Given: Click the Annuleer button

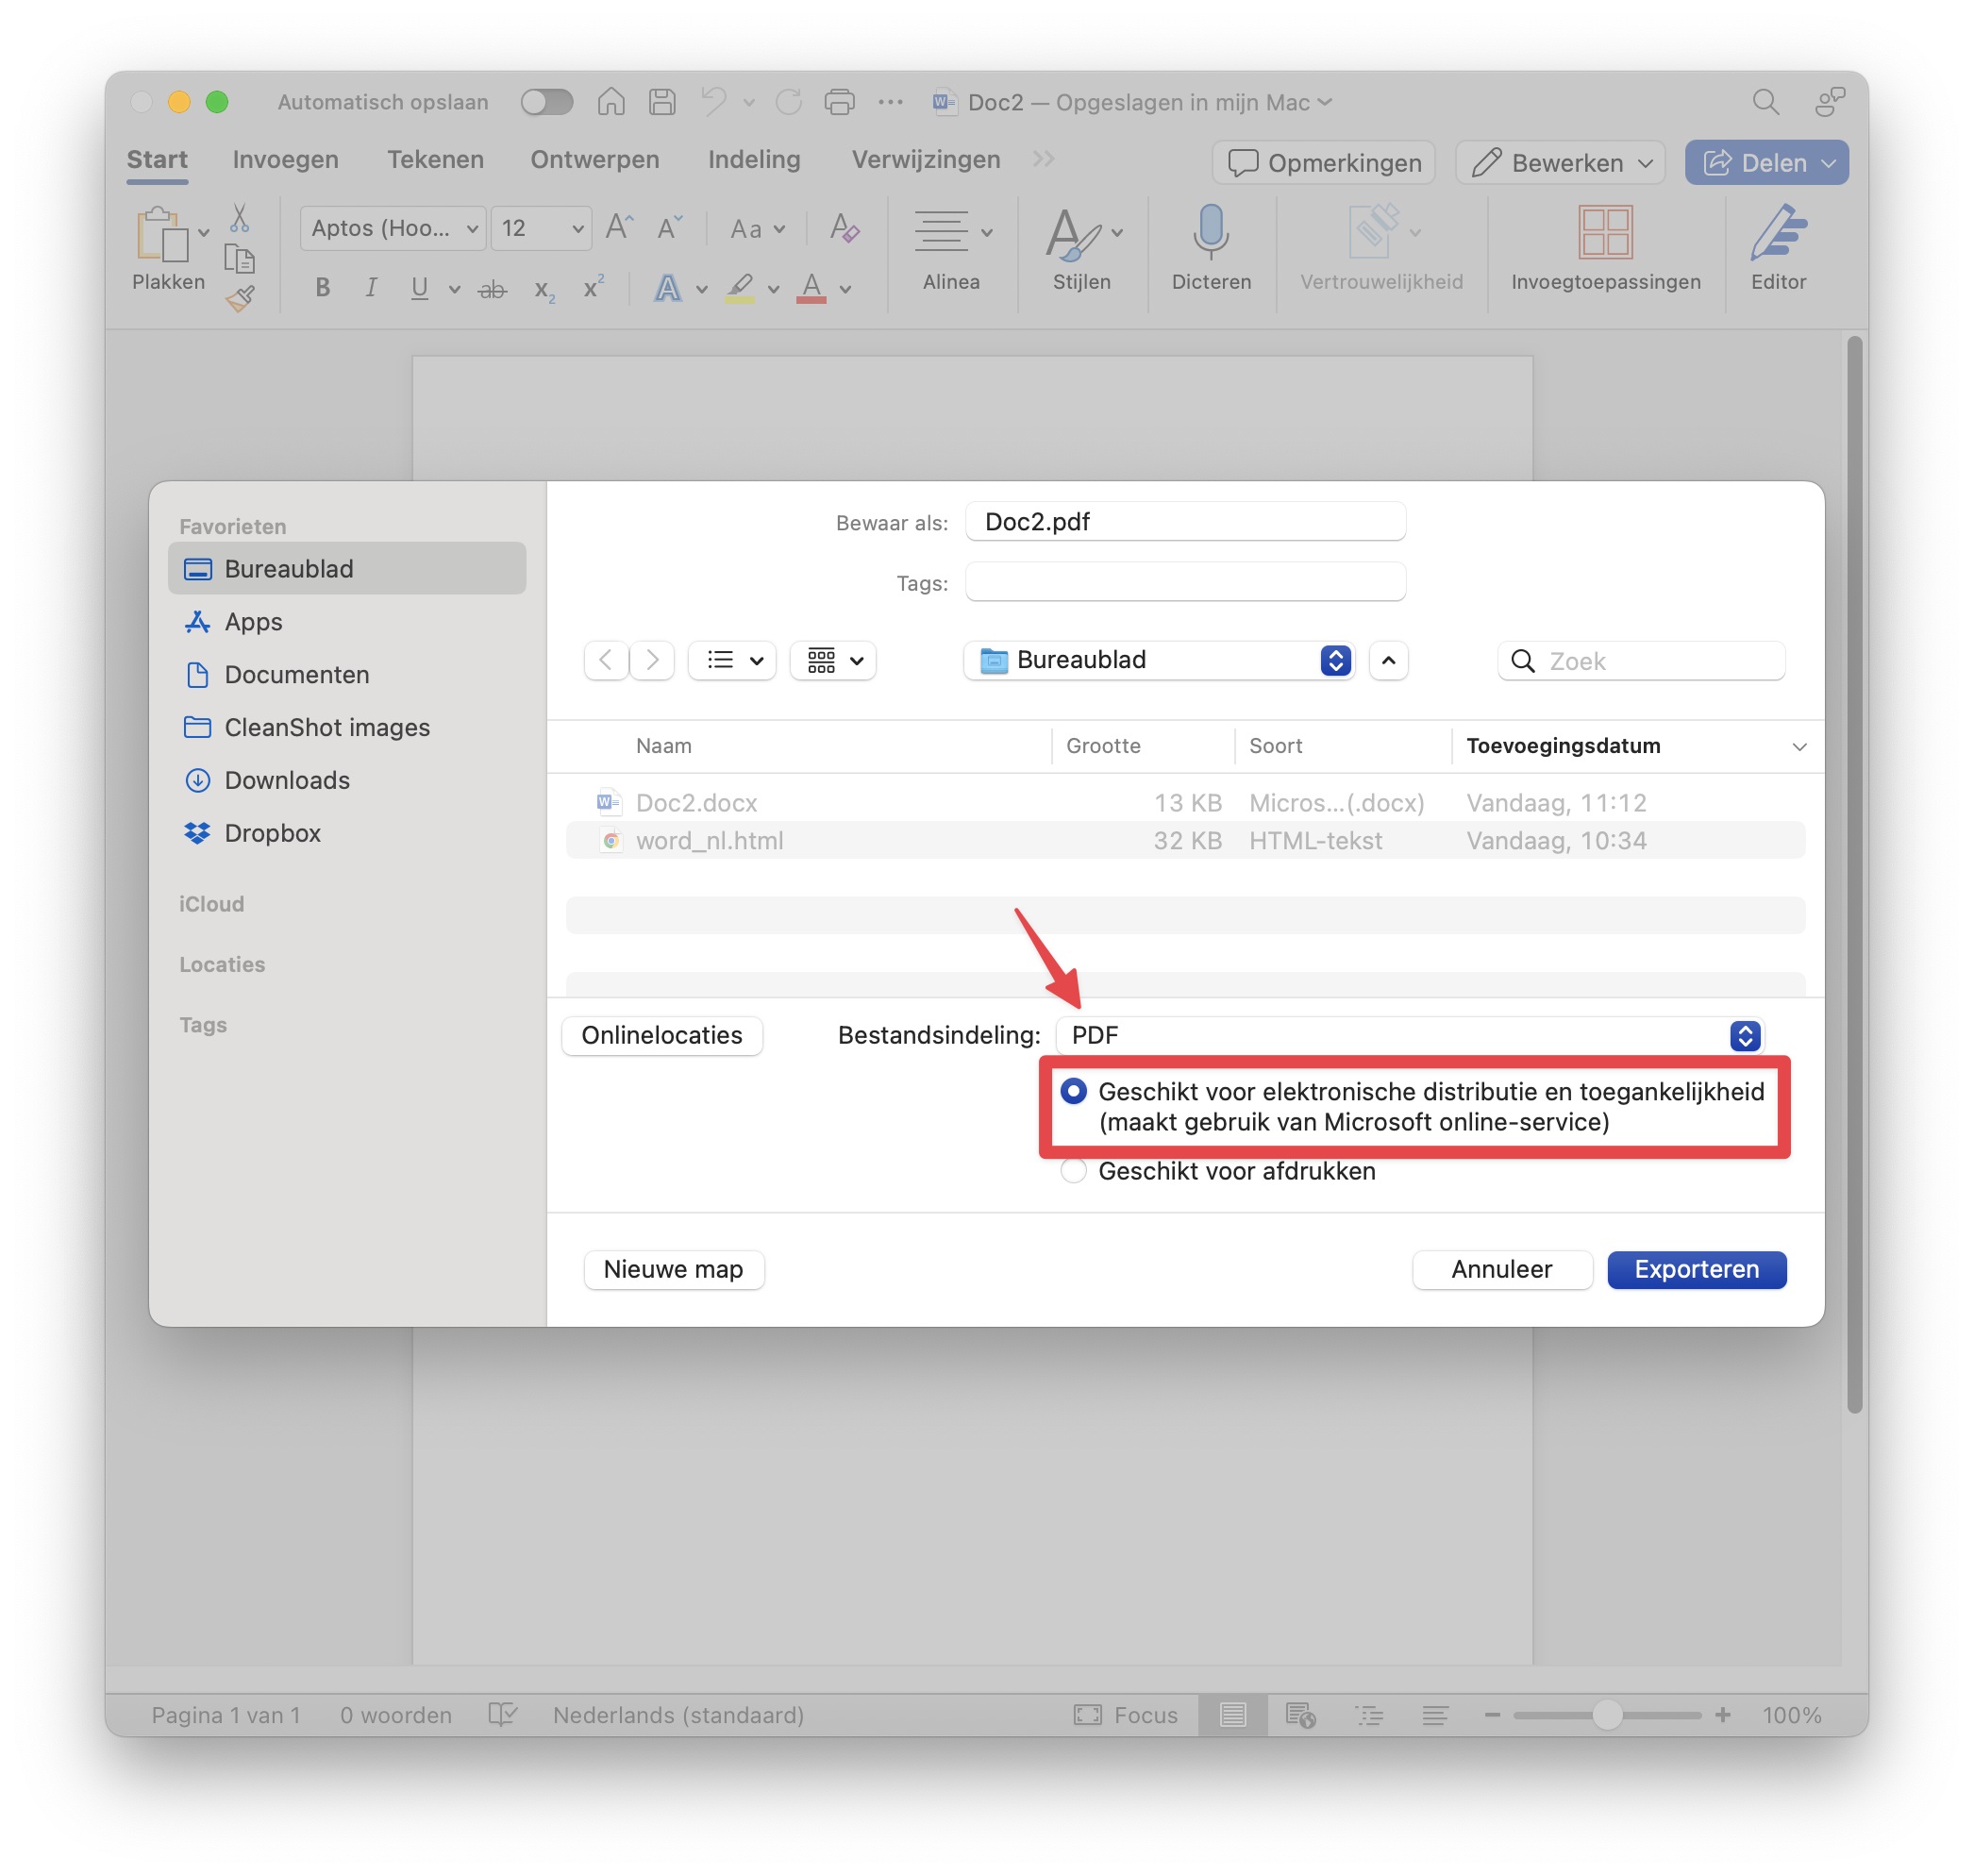Looking at the screenshot, I should 1501,1269.
